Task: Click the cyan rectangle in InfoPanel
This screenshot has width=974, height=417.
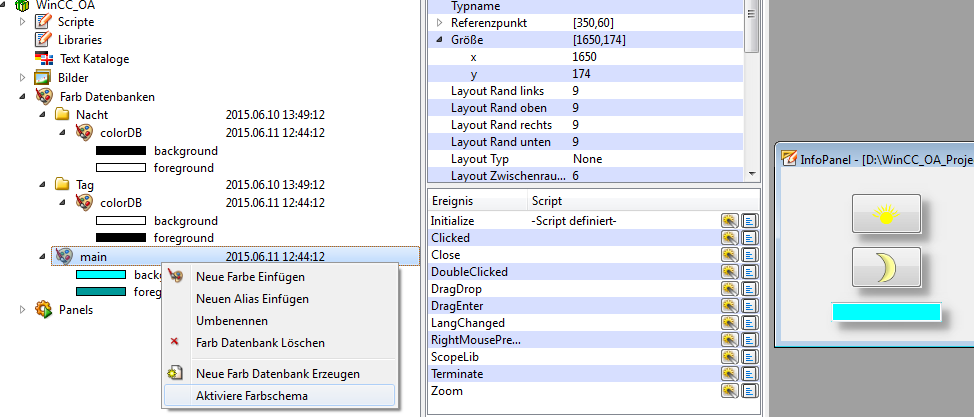Action: (886, 312)
